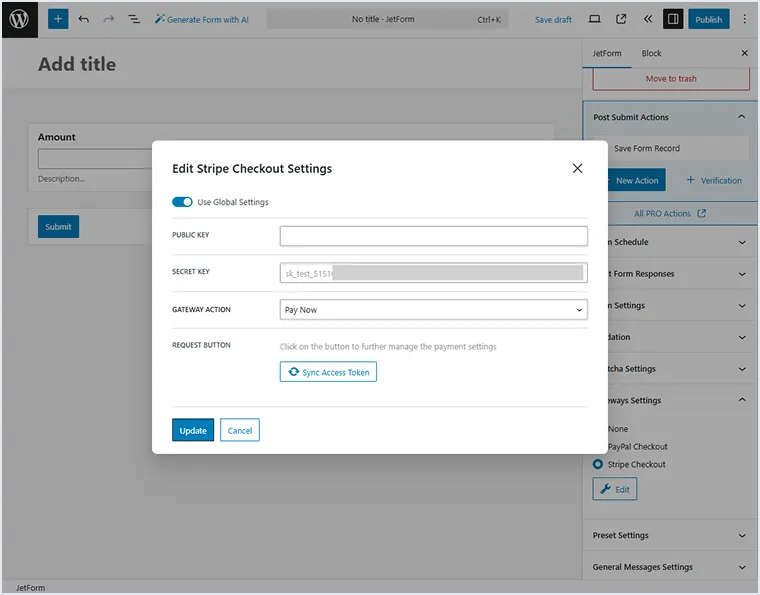Expand the Preset Settings panel
This screenshot has width=760, height=595.
tap(668, 535)
